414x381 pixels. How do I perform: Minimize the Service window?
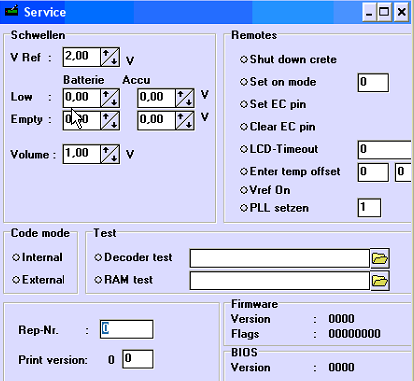point(369,13)
